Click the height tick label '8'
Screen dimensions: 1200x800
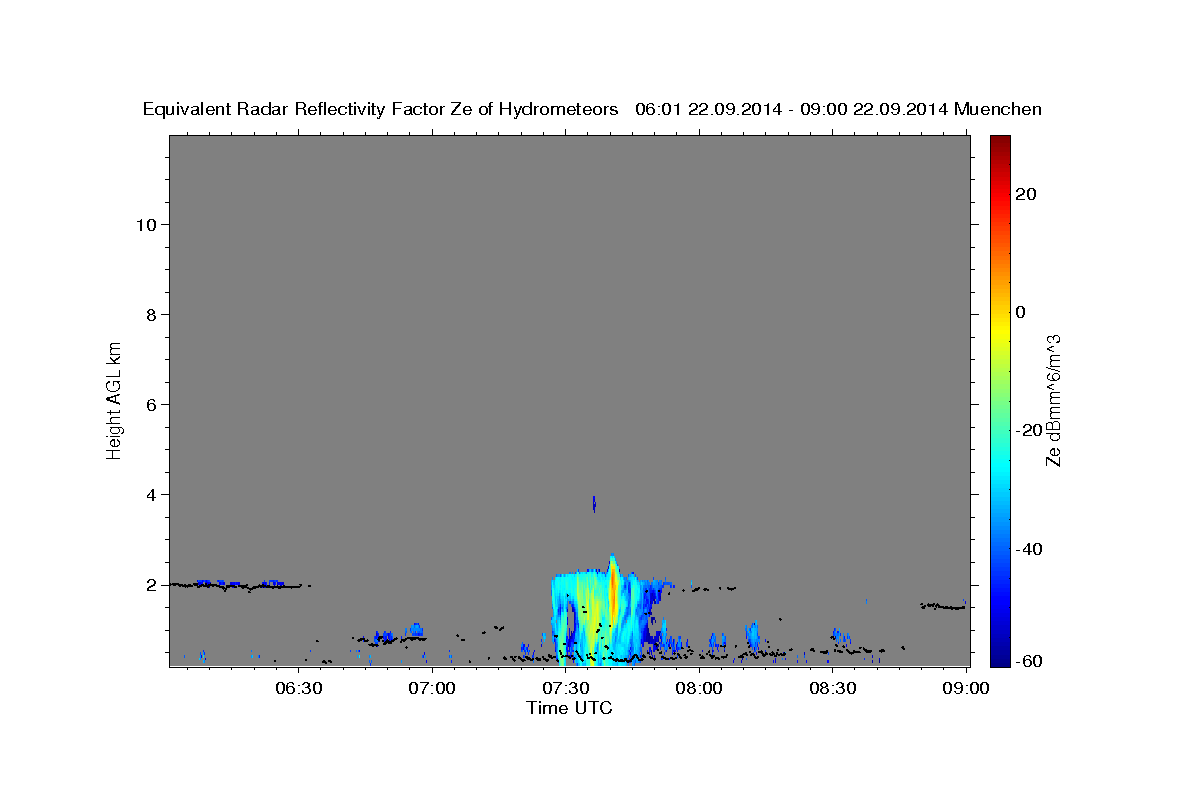[x=150, y=314]
